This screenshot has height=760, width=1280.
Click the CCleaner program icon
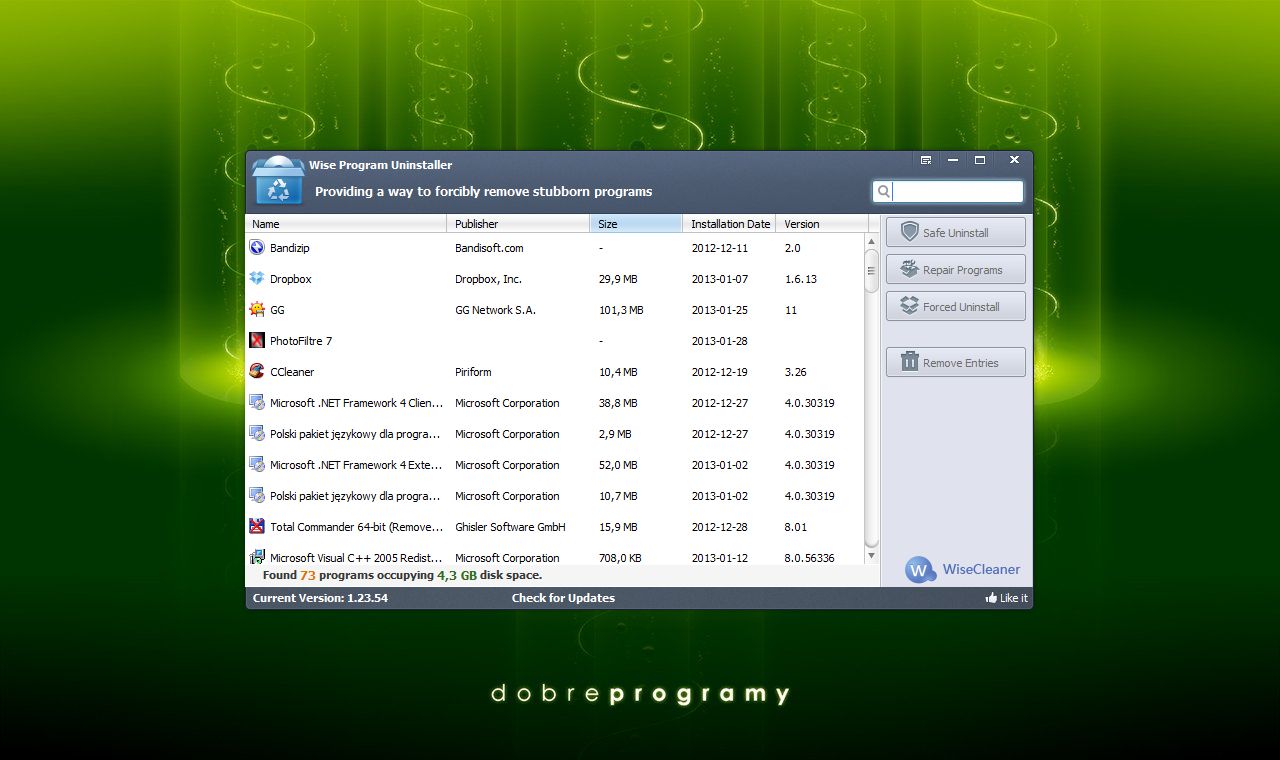point(257,371)
